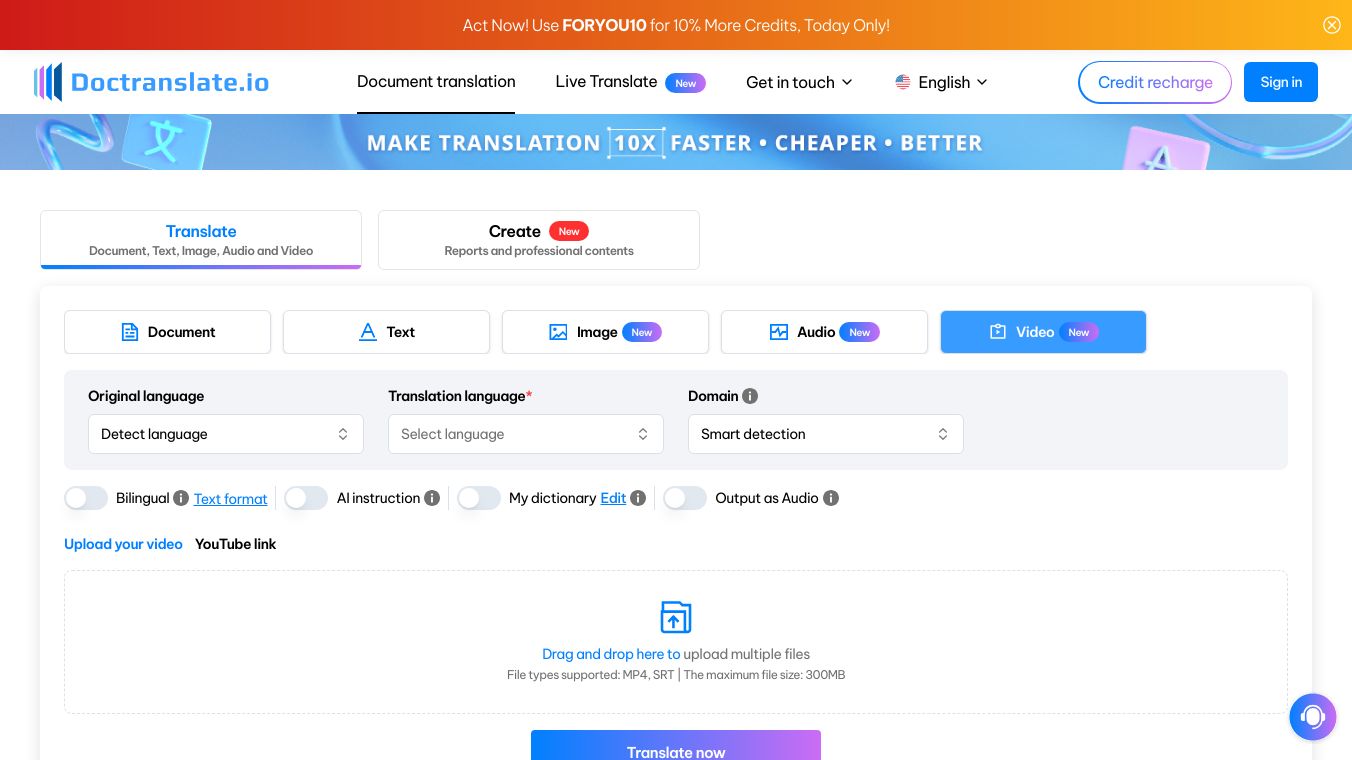Screen dimensions: 1352x760
Task: Click the upload file icon in drop zone
Action: pos(676,617)
